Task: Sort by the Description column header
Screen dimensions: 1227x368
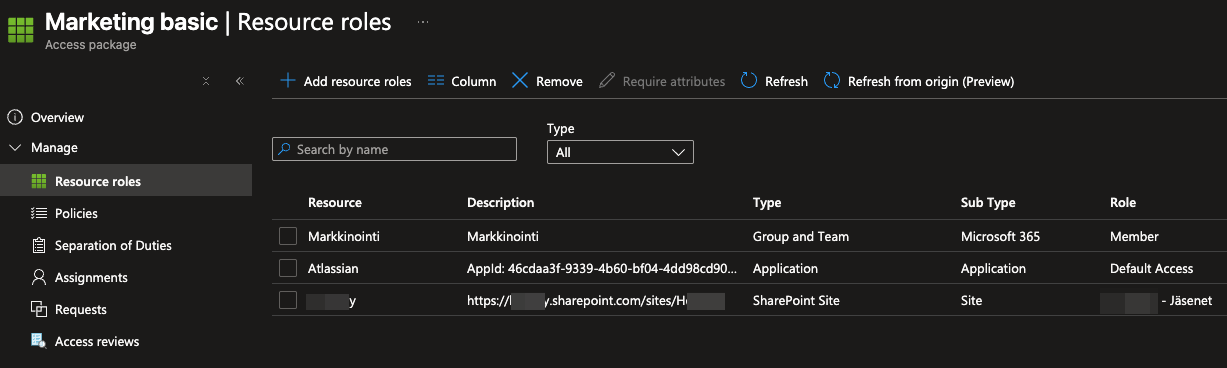Action: [501, 202]
